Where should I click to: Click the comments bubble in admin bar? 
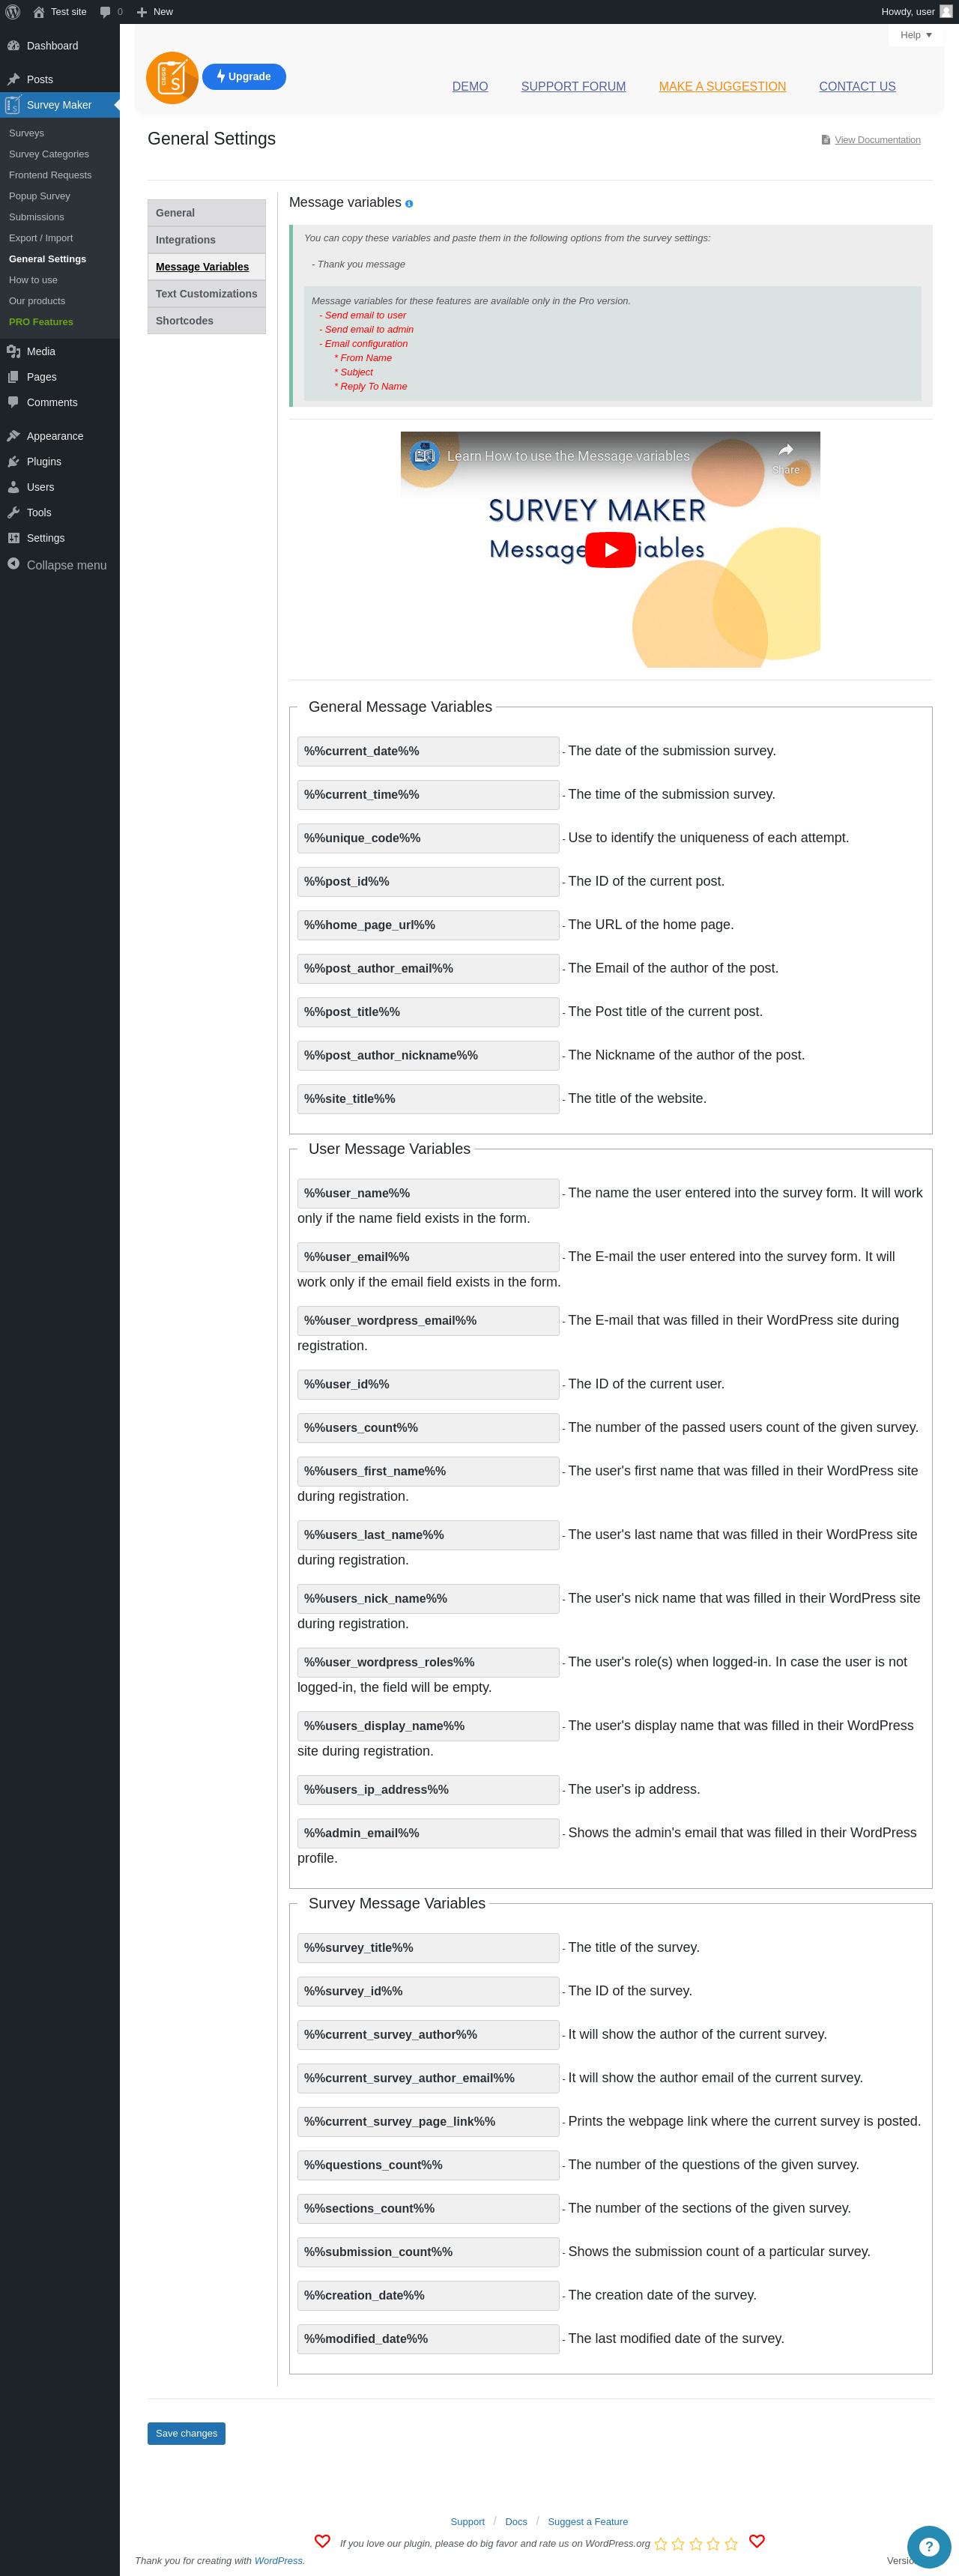click(x=106, y=12)
